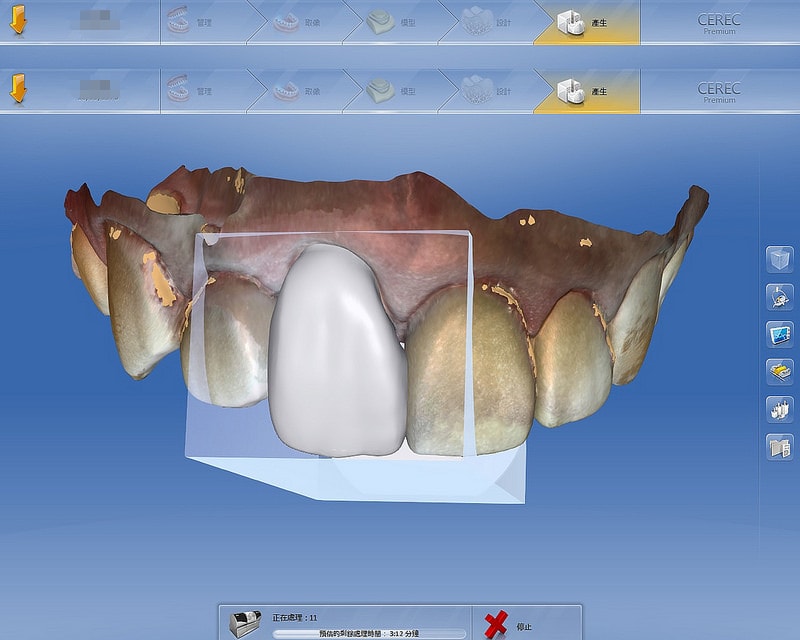The height and width of the screenshot is (640, 800).
Task: Click the milling machine icon in status panel
Action: [244, 623]
